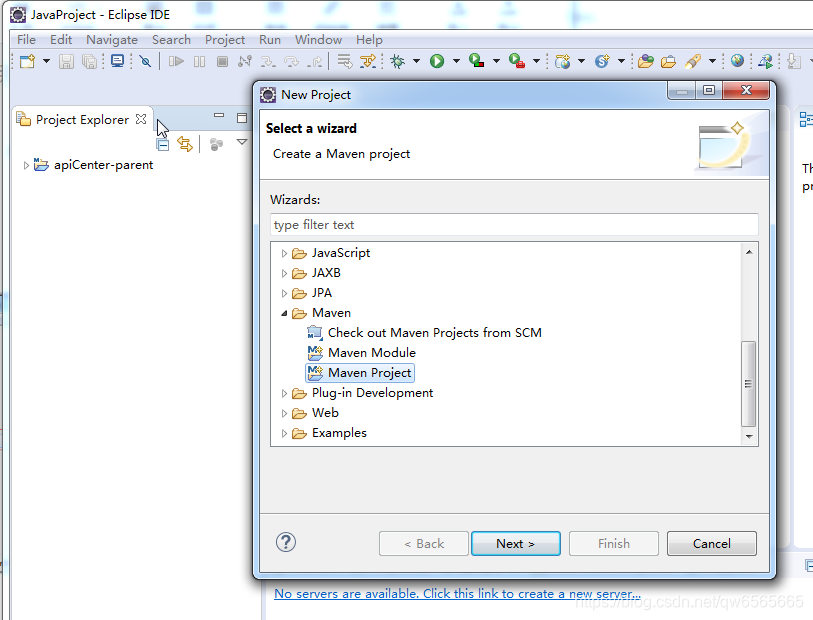Toggle Link with Editor in Project Explorer

(185, 144)
